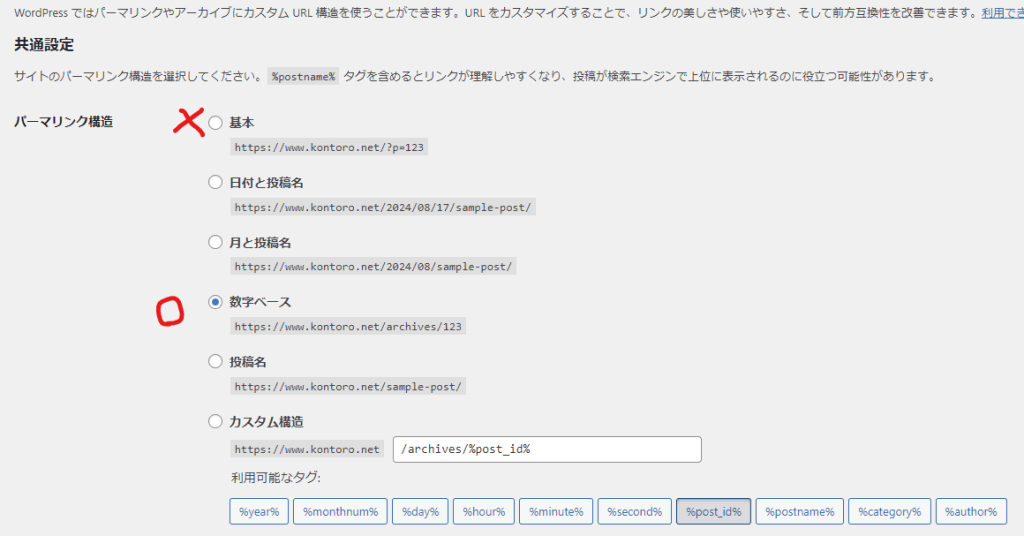The height and width of the screenshot is (536, 1024).
Task: Choose the 日付と投稿名 radio option
Action: tap(215, 182)
